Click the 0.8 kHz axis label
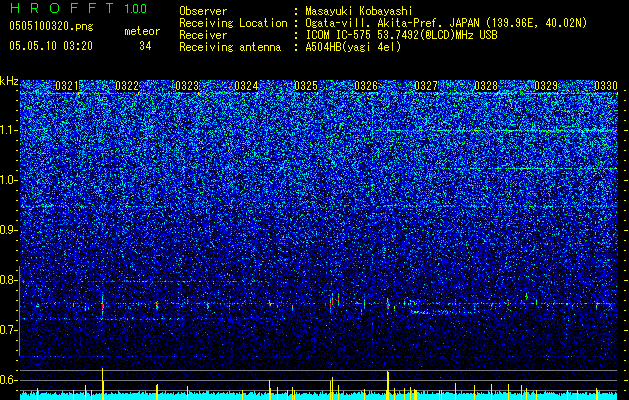This screenshot has width=629, height=400. pyautogui.click(x=9, y=280)
